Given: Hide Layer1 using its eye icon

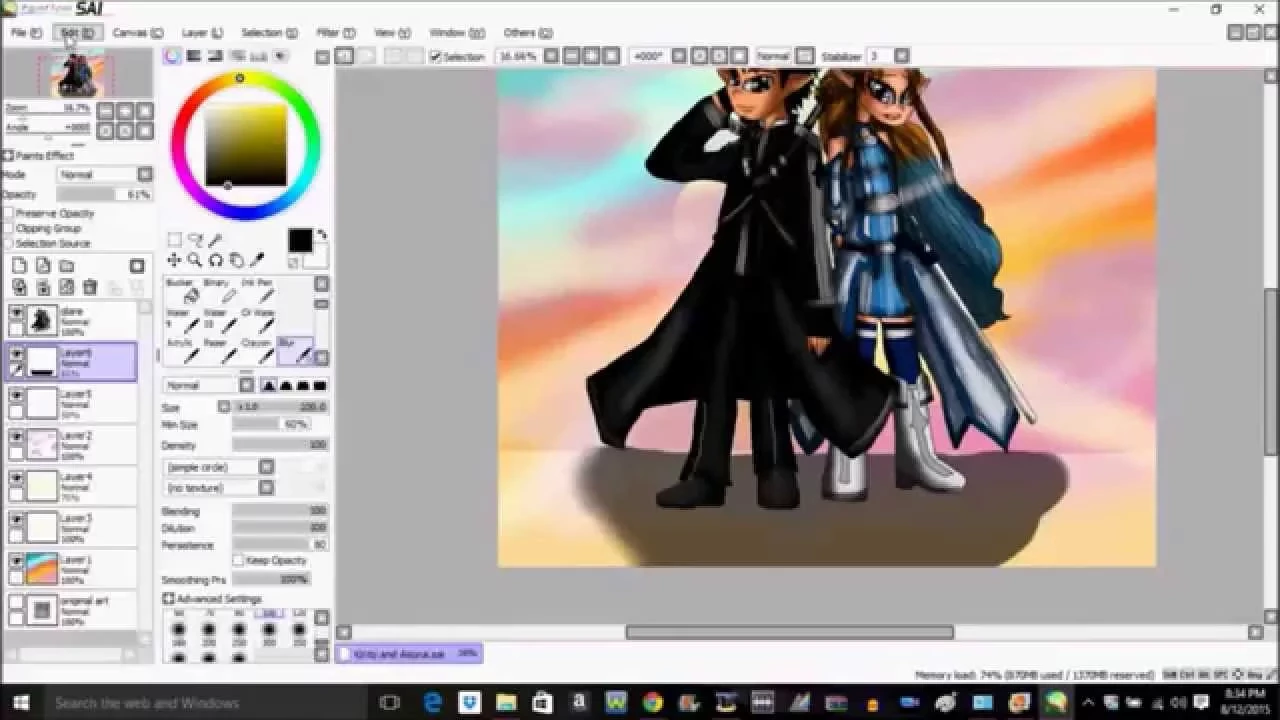Looking at the screenshot, I should point(16,561).
